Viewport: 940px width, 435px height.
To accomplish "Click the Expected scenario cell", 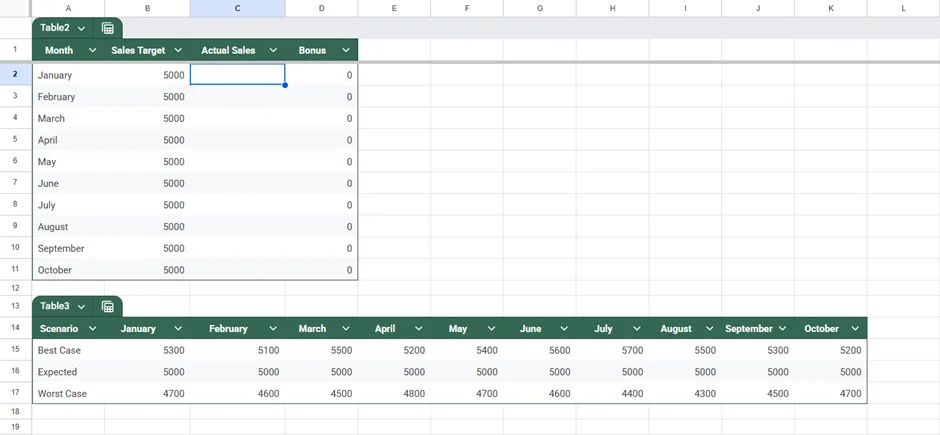I will pyautogui.click(x=68, y=371).
